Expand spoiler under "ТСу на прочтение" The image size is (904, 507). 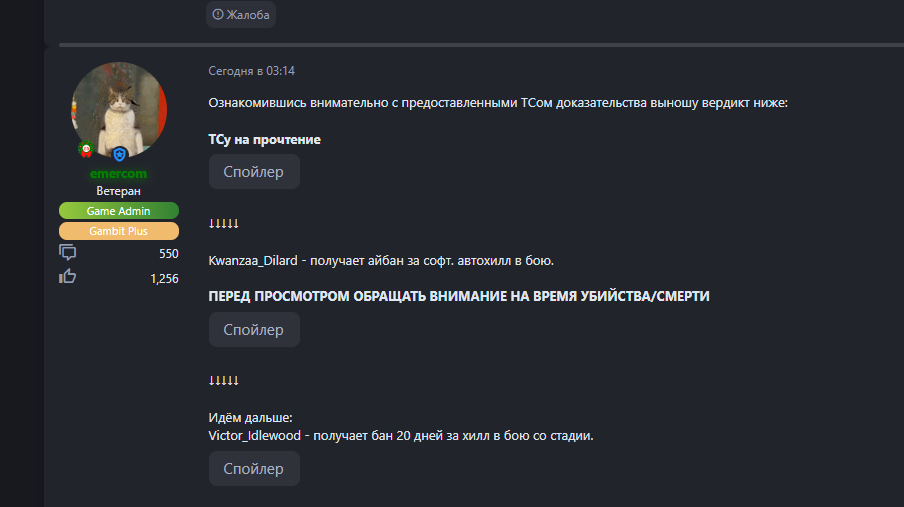(254, 171)
